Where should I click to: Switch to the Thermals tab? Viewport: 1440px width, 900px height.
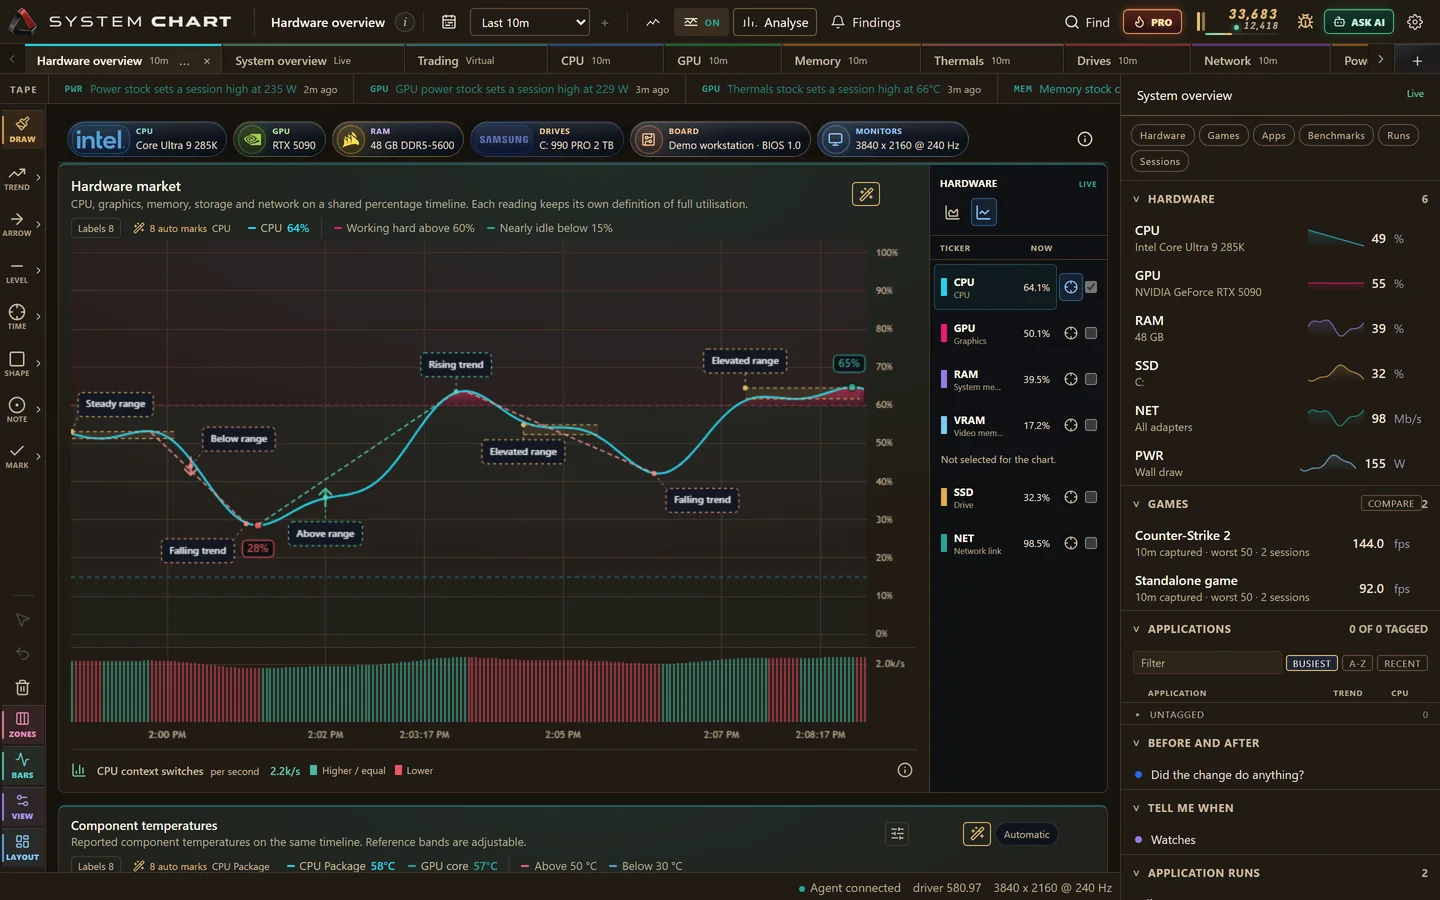point(992,60)
